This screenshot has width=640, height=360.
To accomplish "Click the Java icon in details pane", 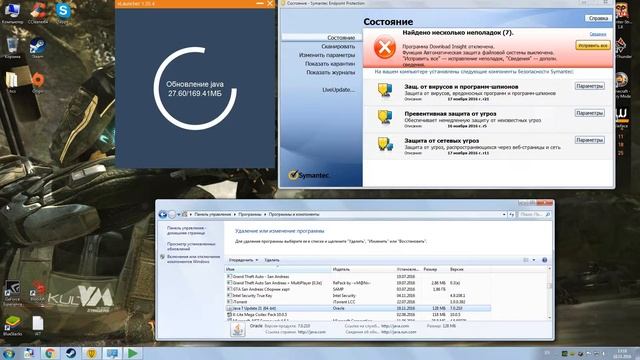I will pos(238,329).
